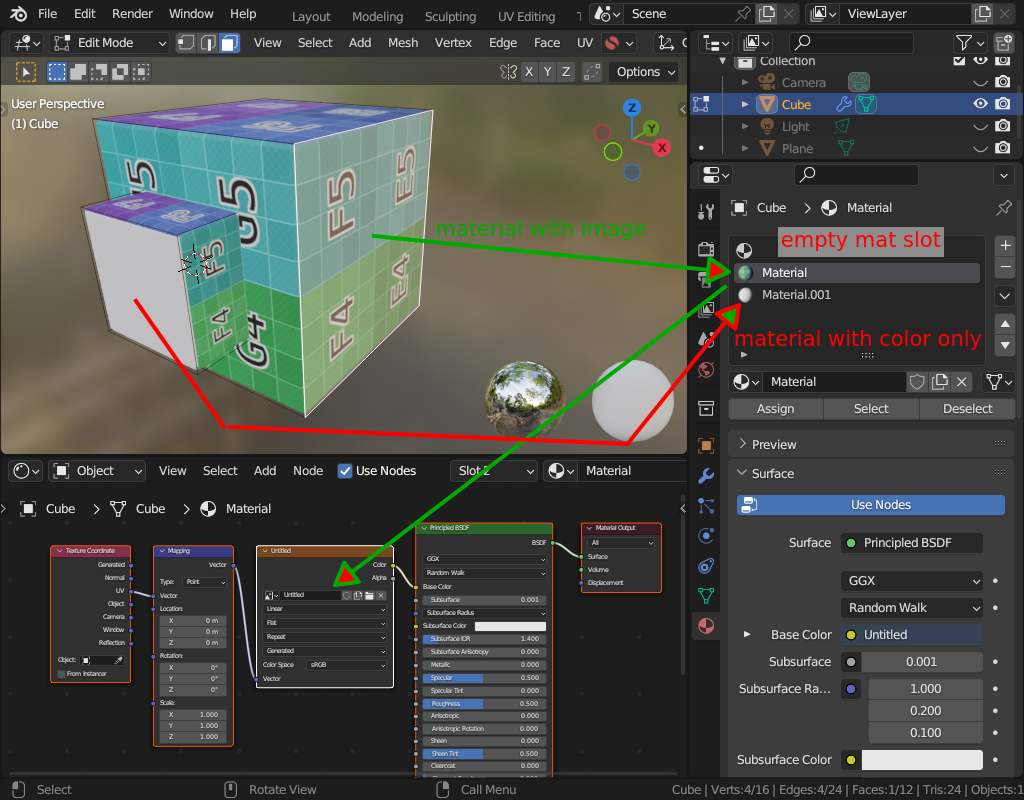This screenshot has height=800, width=1024.
Task: Add a new material slot with plus
Action: (x=1005, y=246)
